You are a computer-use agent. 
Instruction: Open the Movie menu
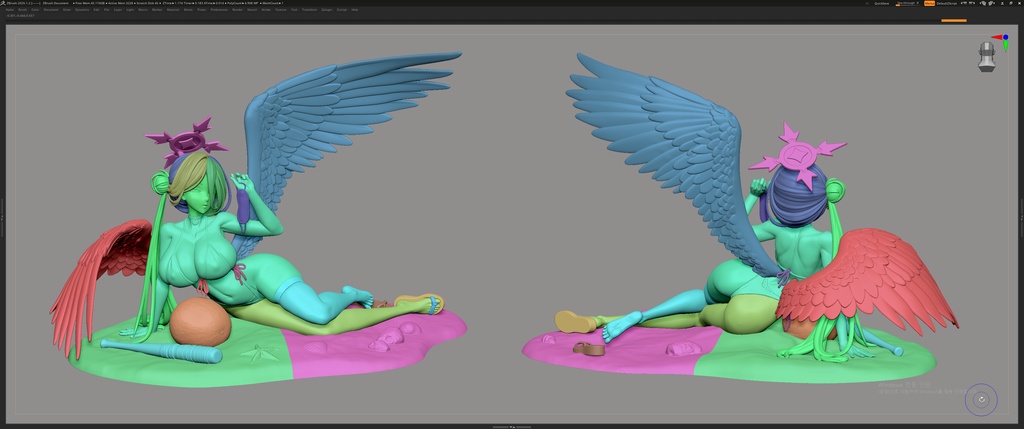coord(188,10)
